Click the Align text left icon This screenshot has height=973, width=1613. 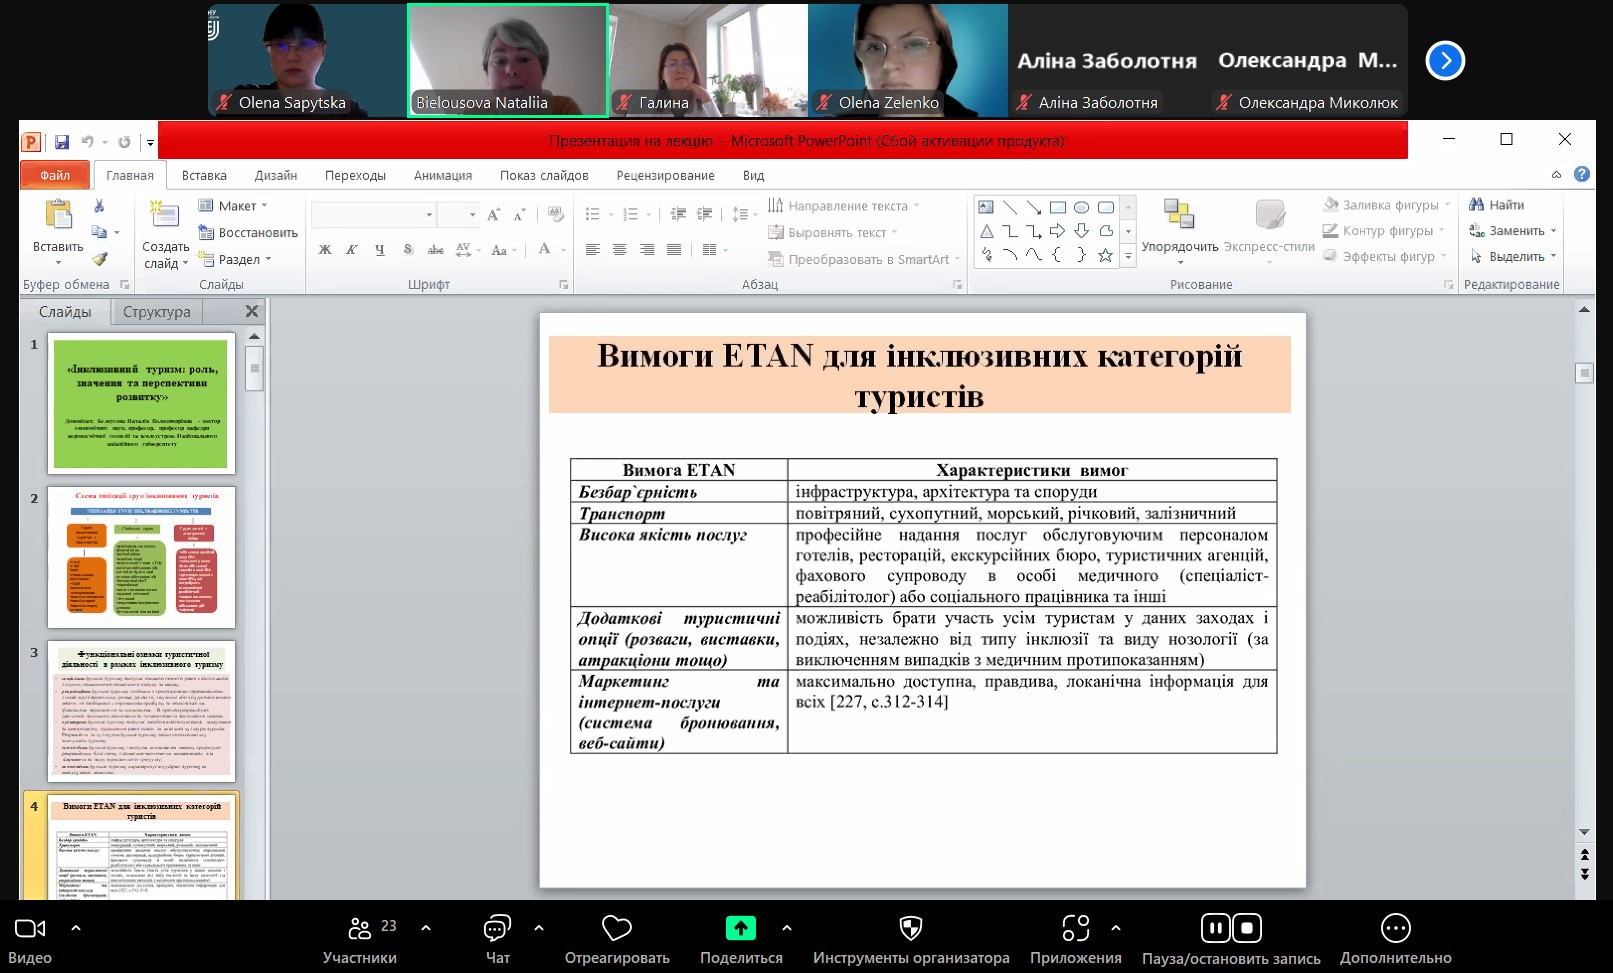click(593, 250)
